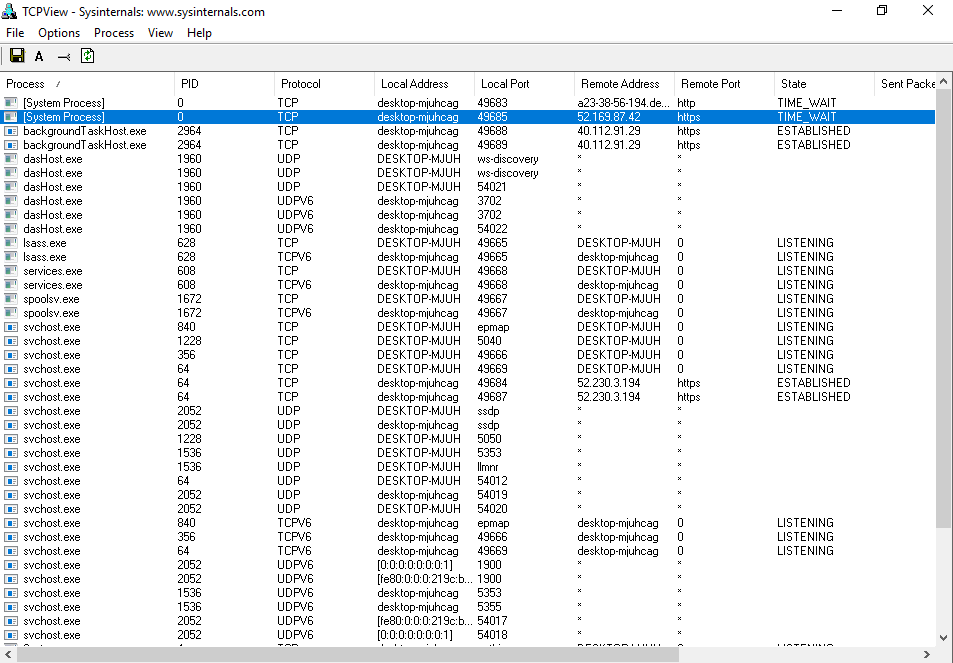Click icon of lsass.exe TCPV6 row

[x=11, y=256]
